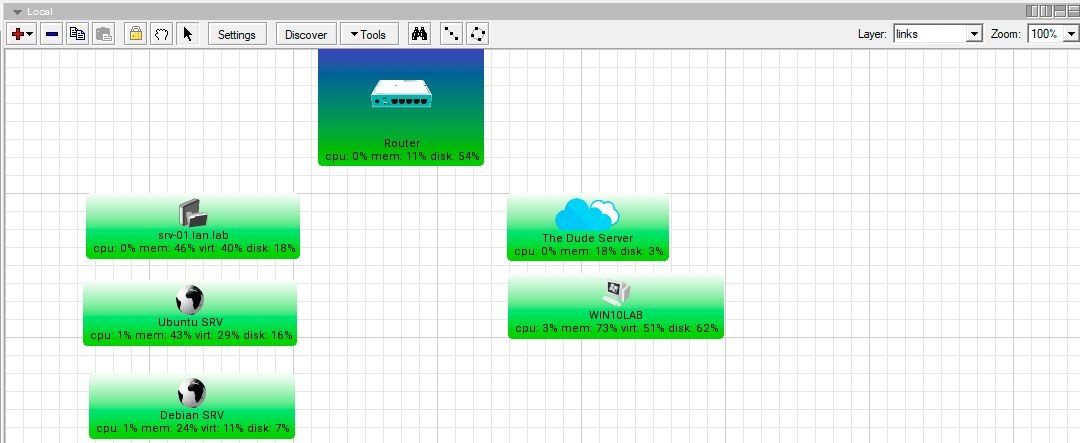Click the paste icon in toolbar
The image size is (1080, 443).
point(103,34)
